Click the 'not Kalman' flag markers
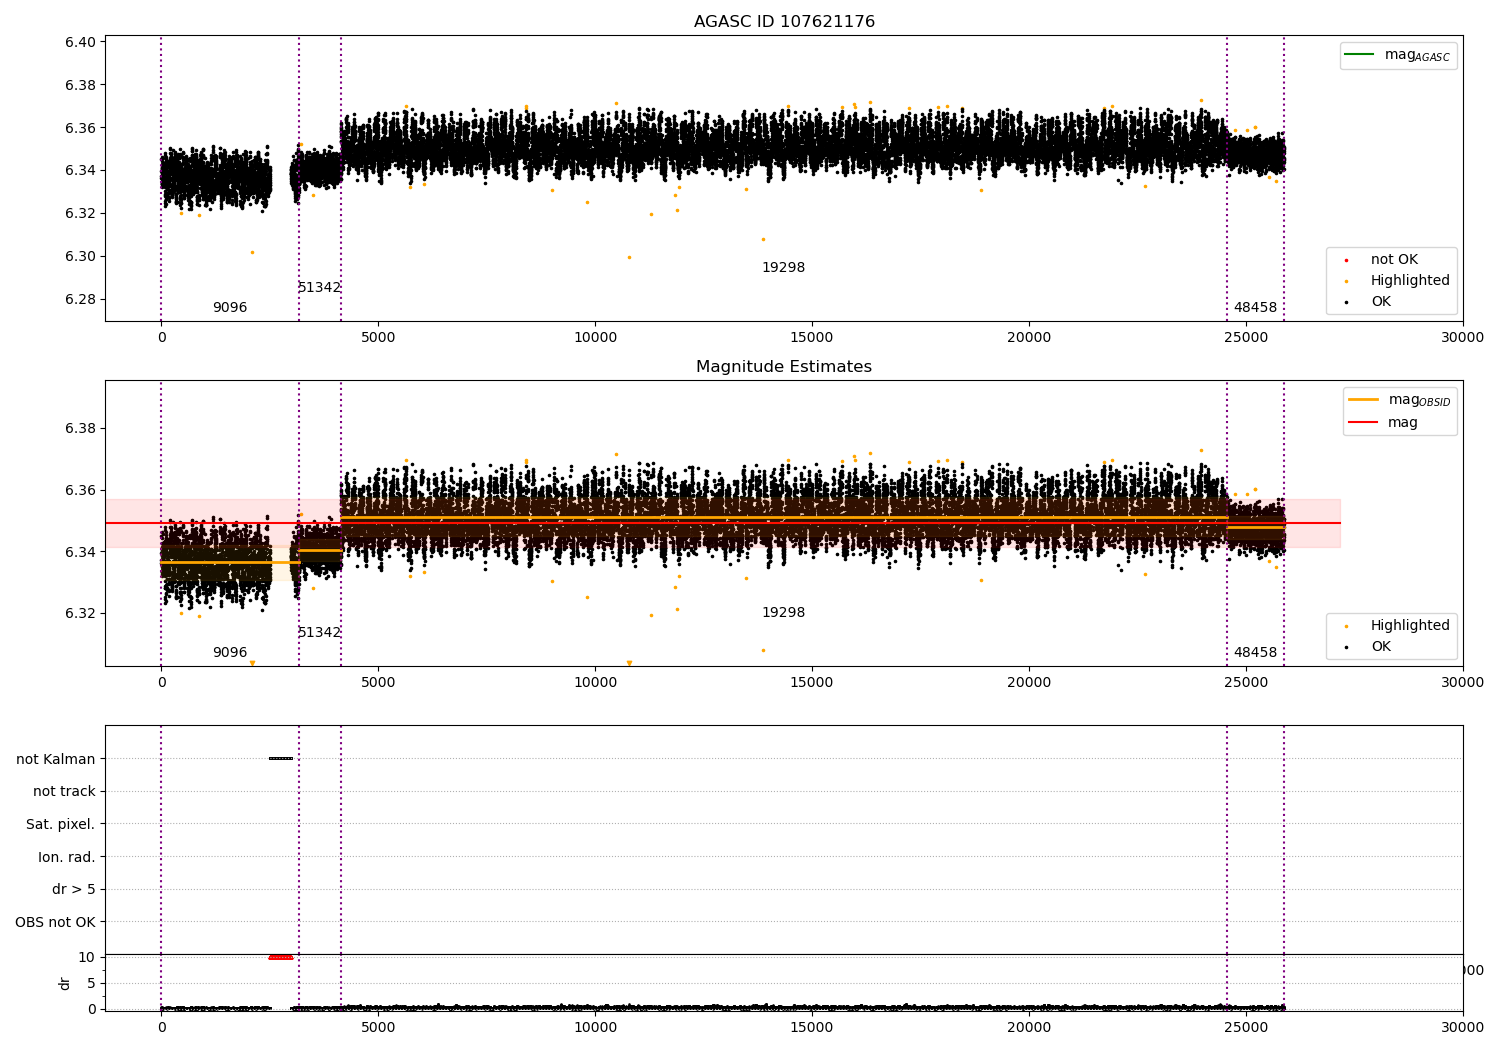This screenshot has height=1050, width=1500. coord(281,758)
